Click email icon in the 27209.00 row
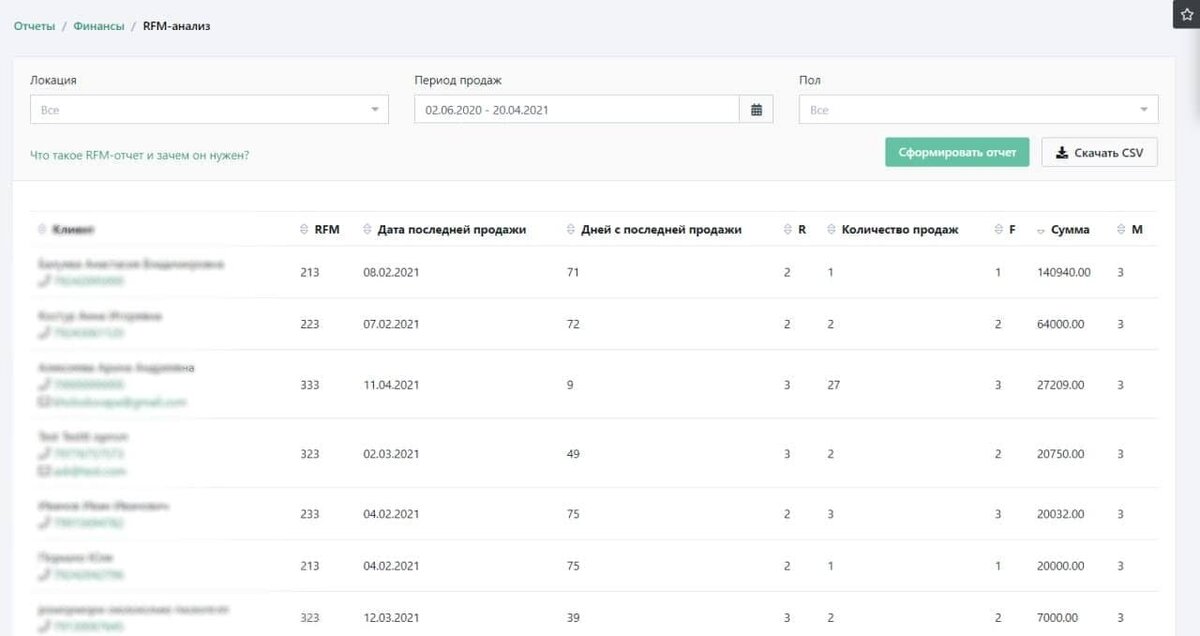 tap(43, 402)
